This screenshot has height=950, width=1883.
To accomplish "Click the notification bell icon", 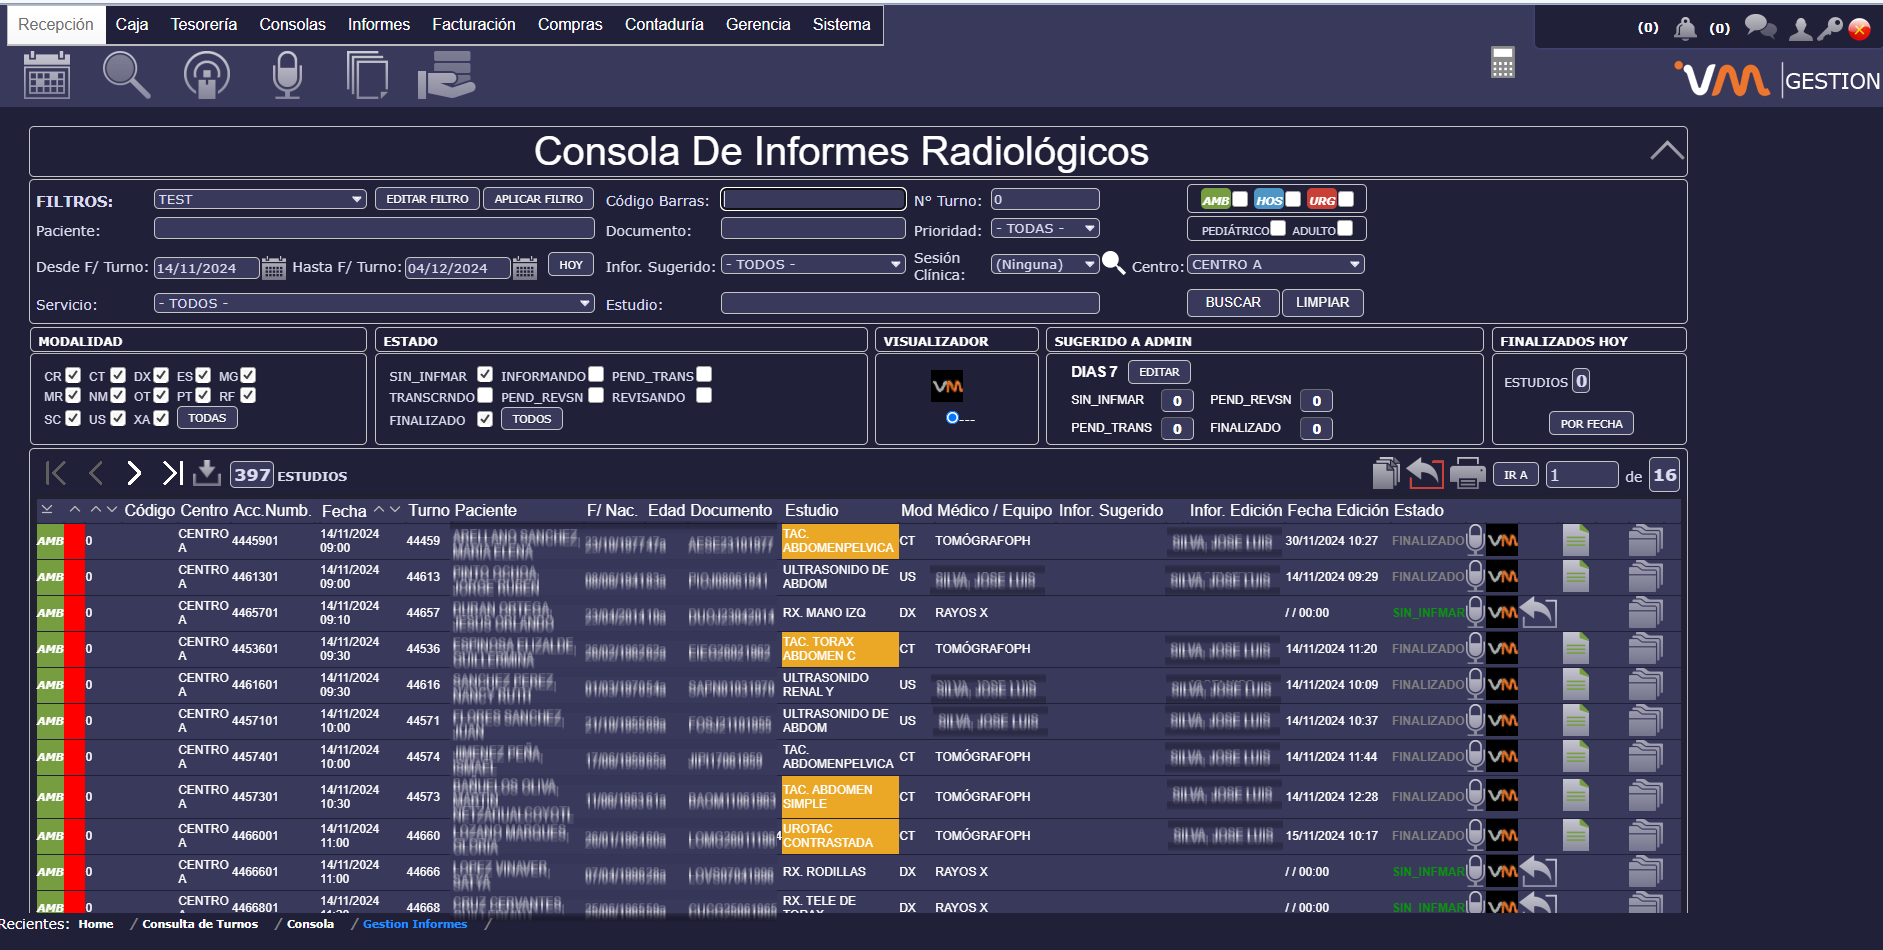I will (1685, 28).
